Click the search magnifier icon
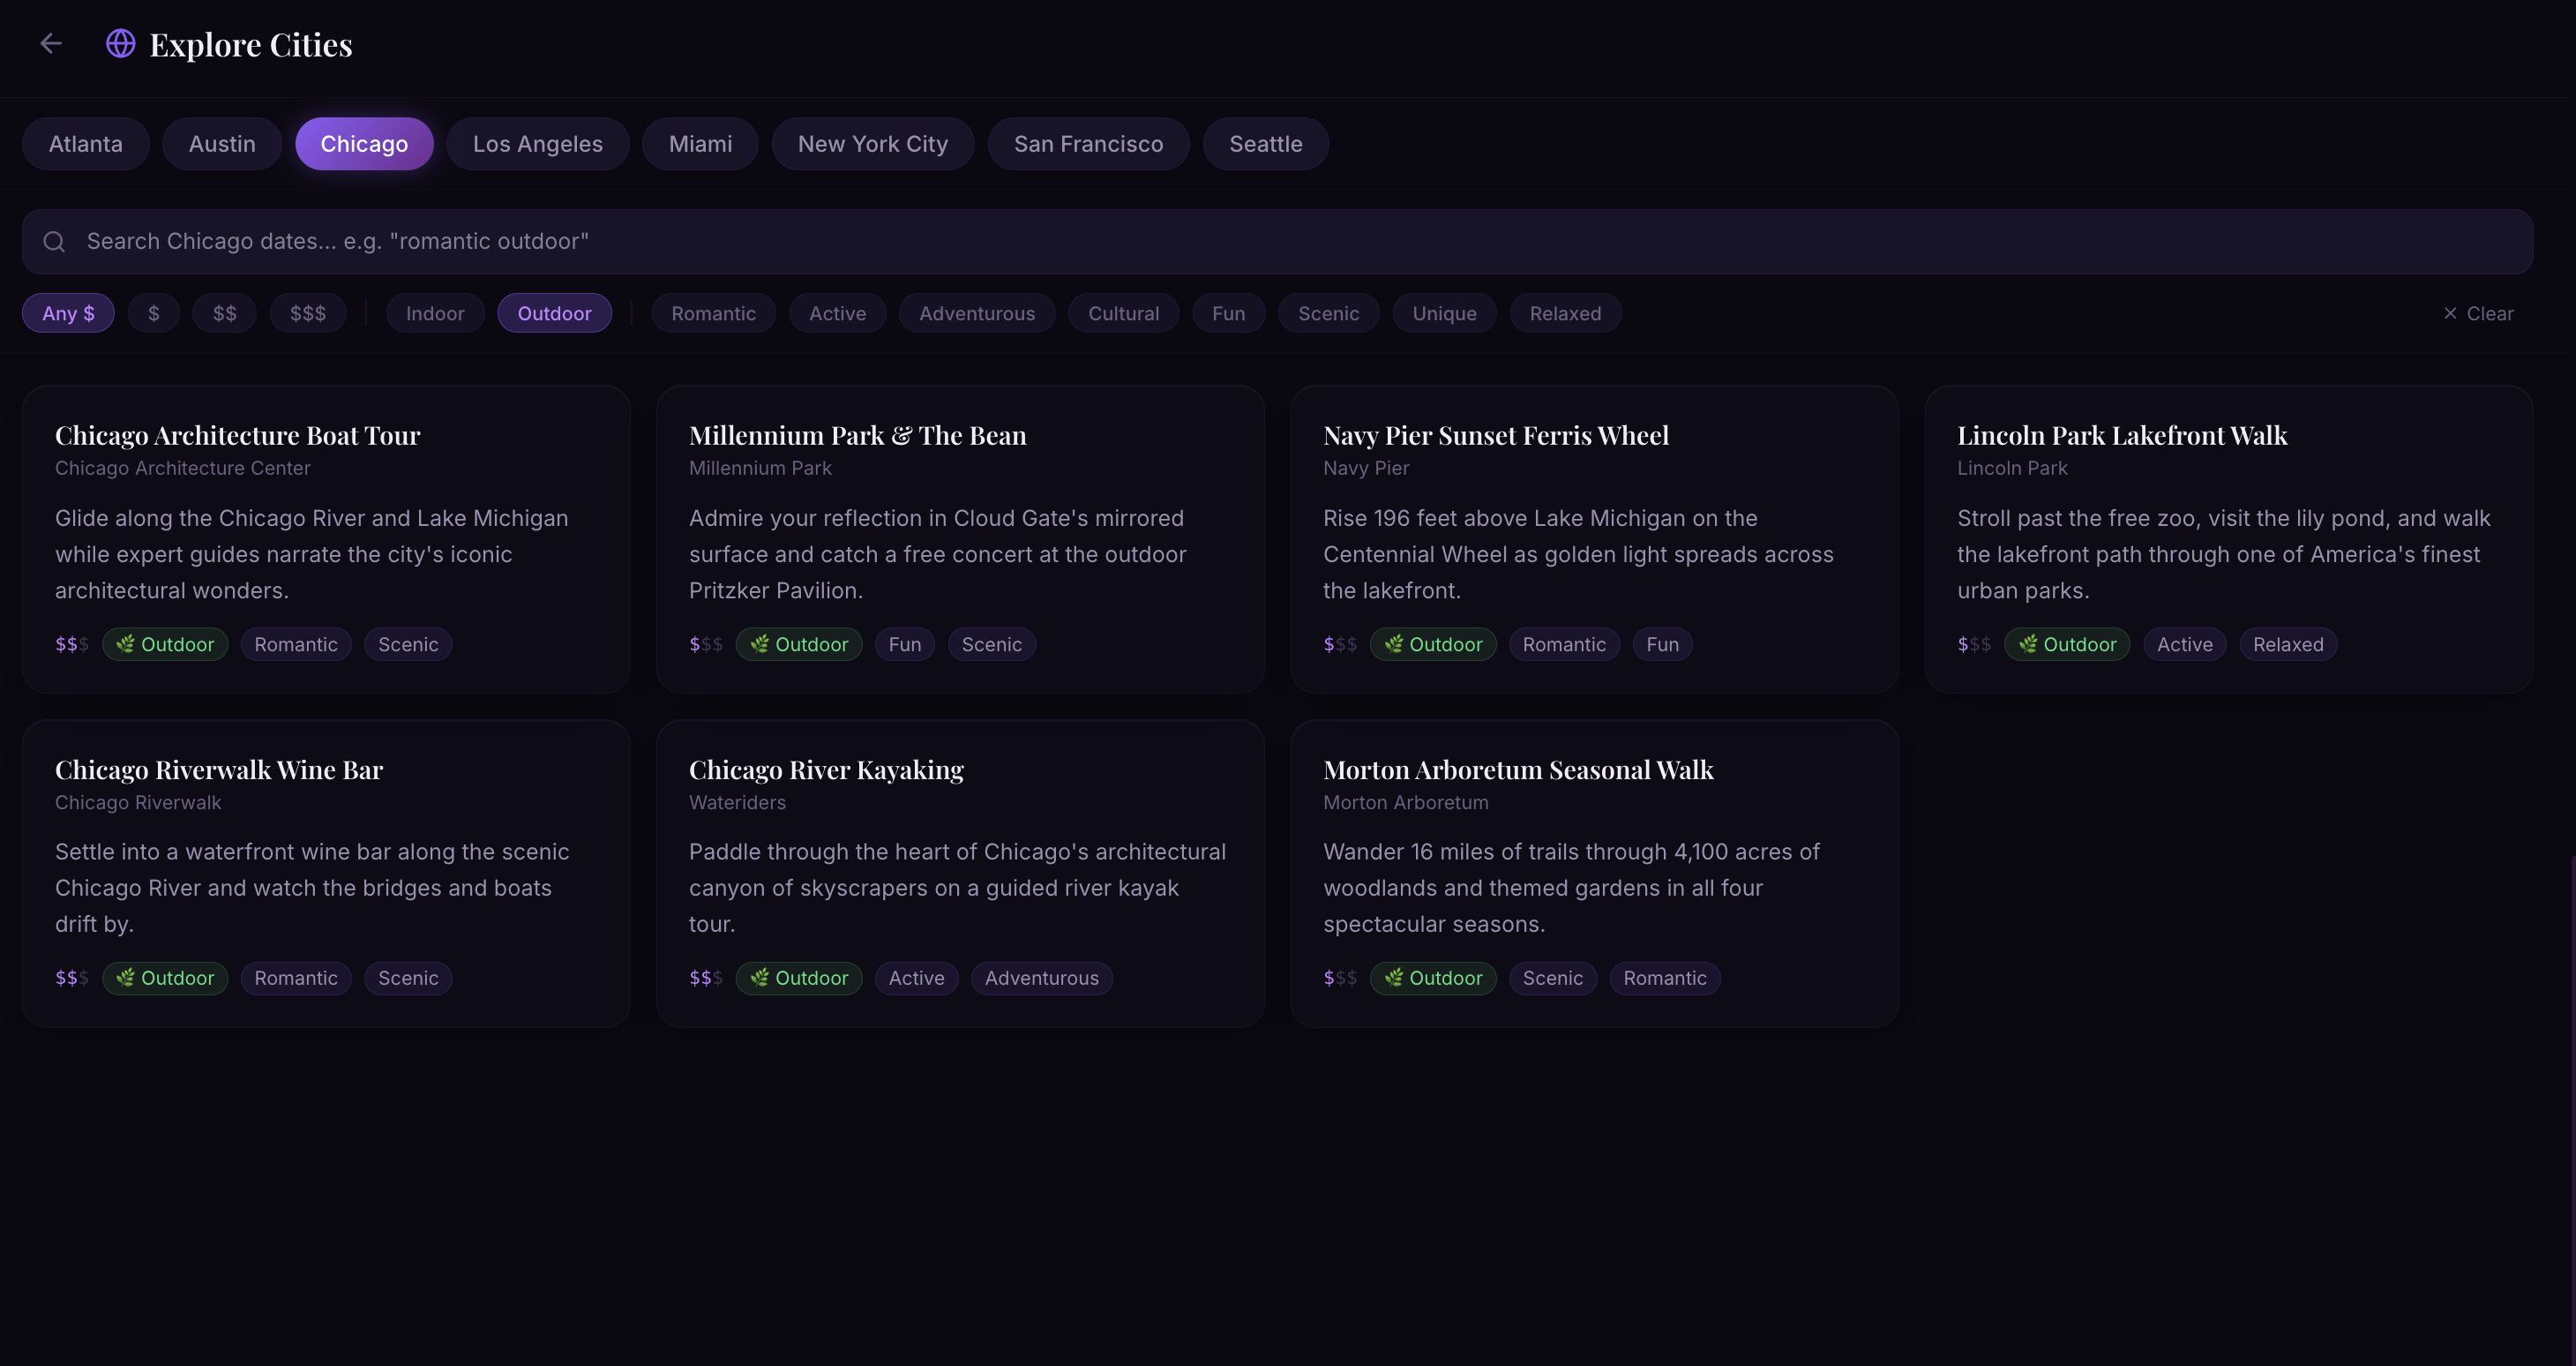The image size is (2576, 1366). pos(54,242)
